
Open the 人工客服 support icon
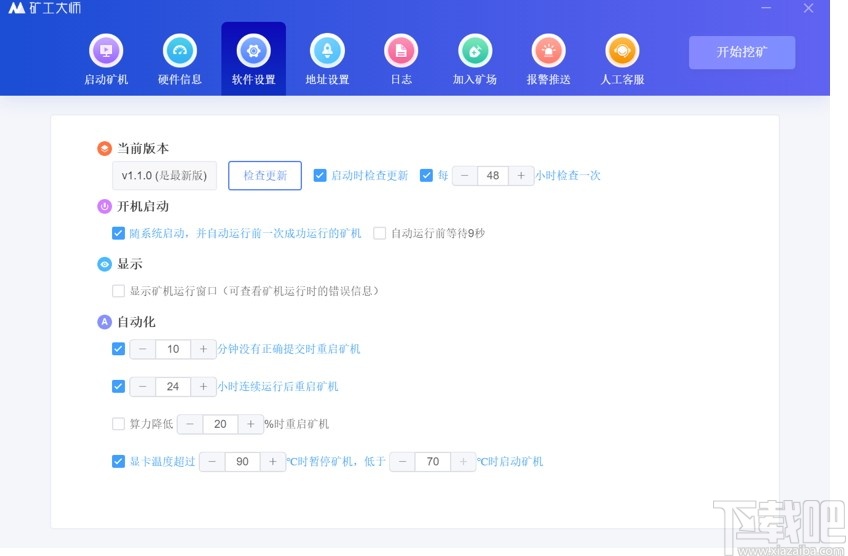[622, 51]
